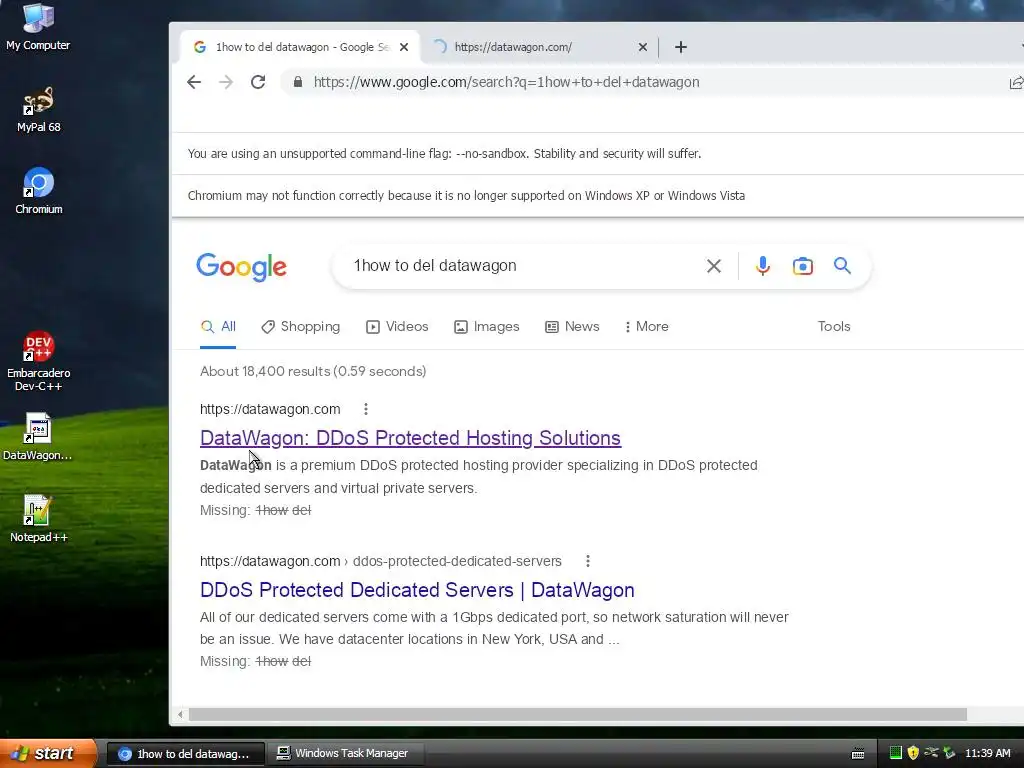Select the All results tab

click(218, 327)
